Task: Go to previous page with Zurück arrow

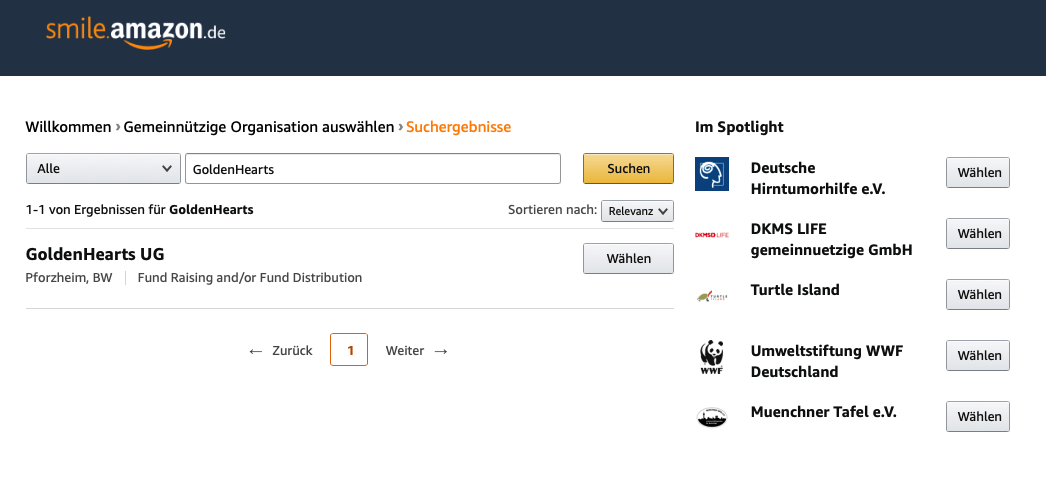Action: pos(280,351)
